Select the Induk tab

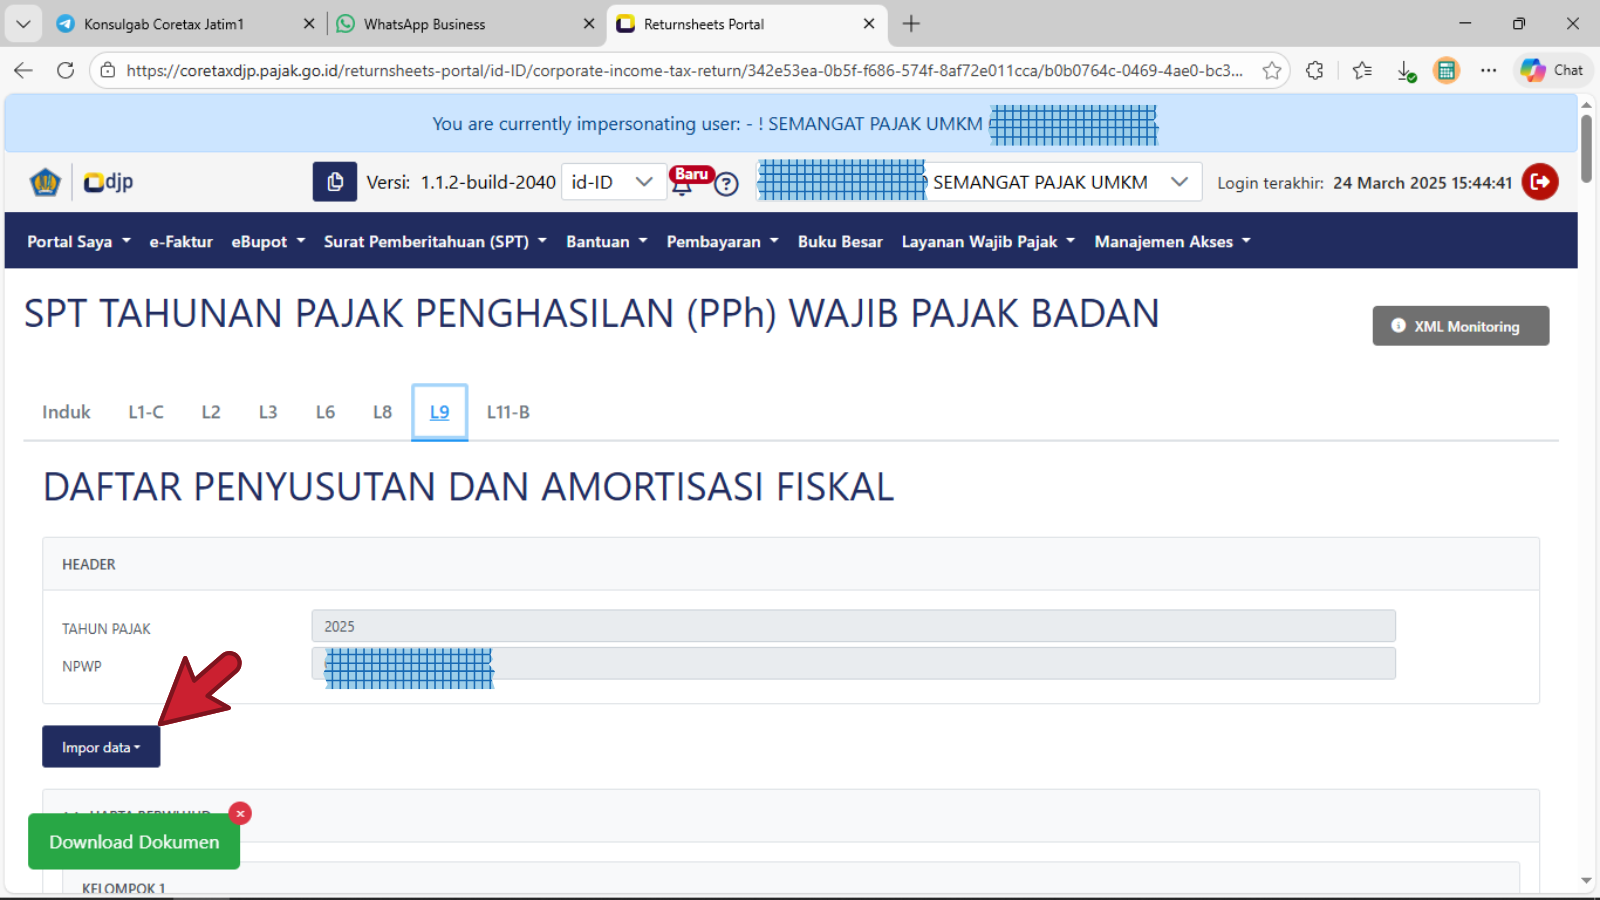coord(66,412)
